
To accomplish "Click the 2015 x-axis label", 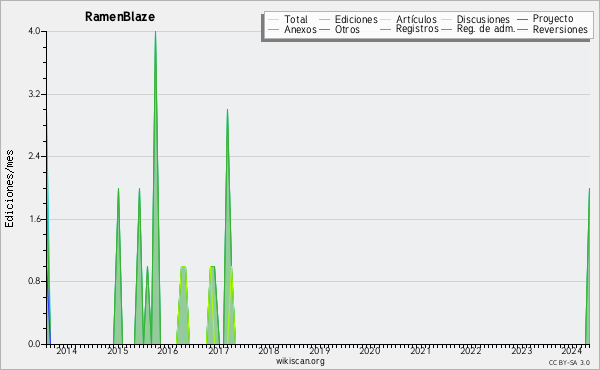I will pos(117,351).
